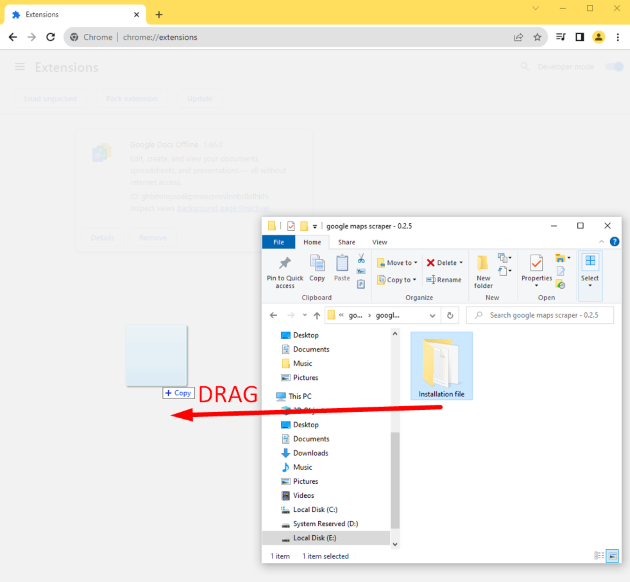630x582 pixels.
Task: Switch to the Share ribbon tab
Action: coord(346,242)
